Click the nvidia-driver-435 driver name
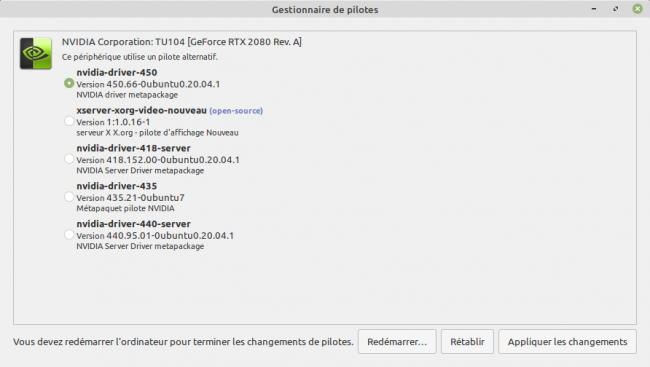Screen dimensions: 650x367 pyautogui.click(x=117, y=186)
